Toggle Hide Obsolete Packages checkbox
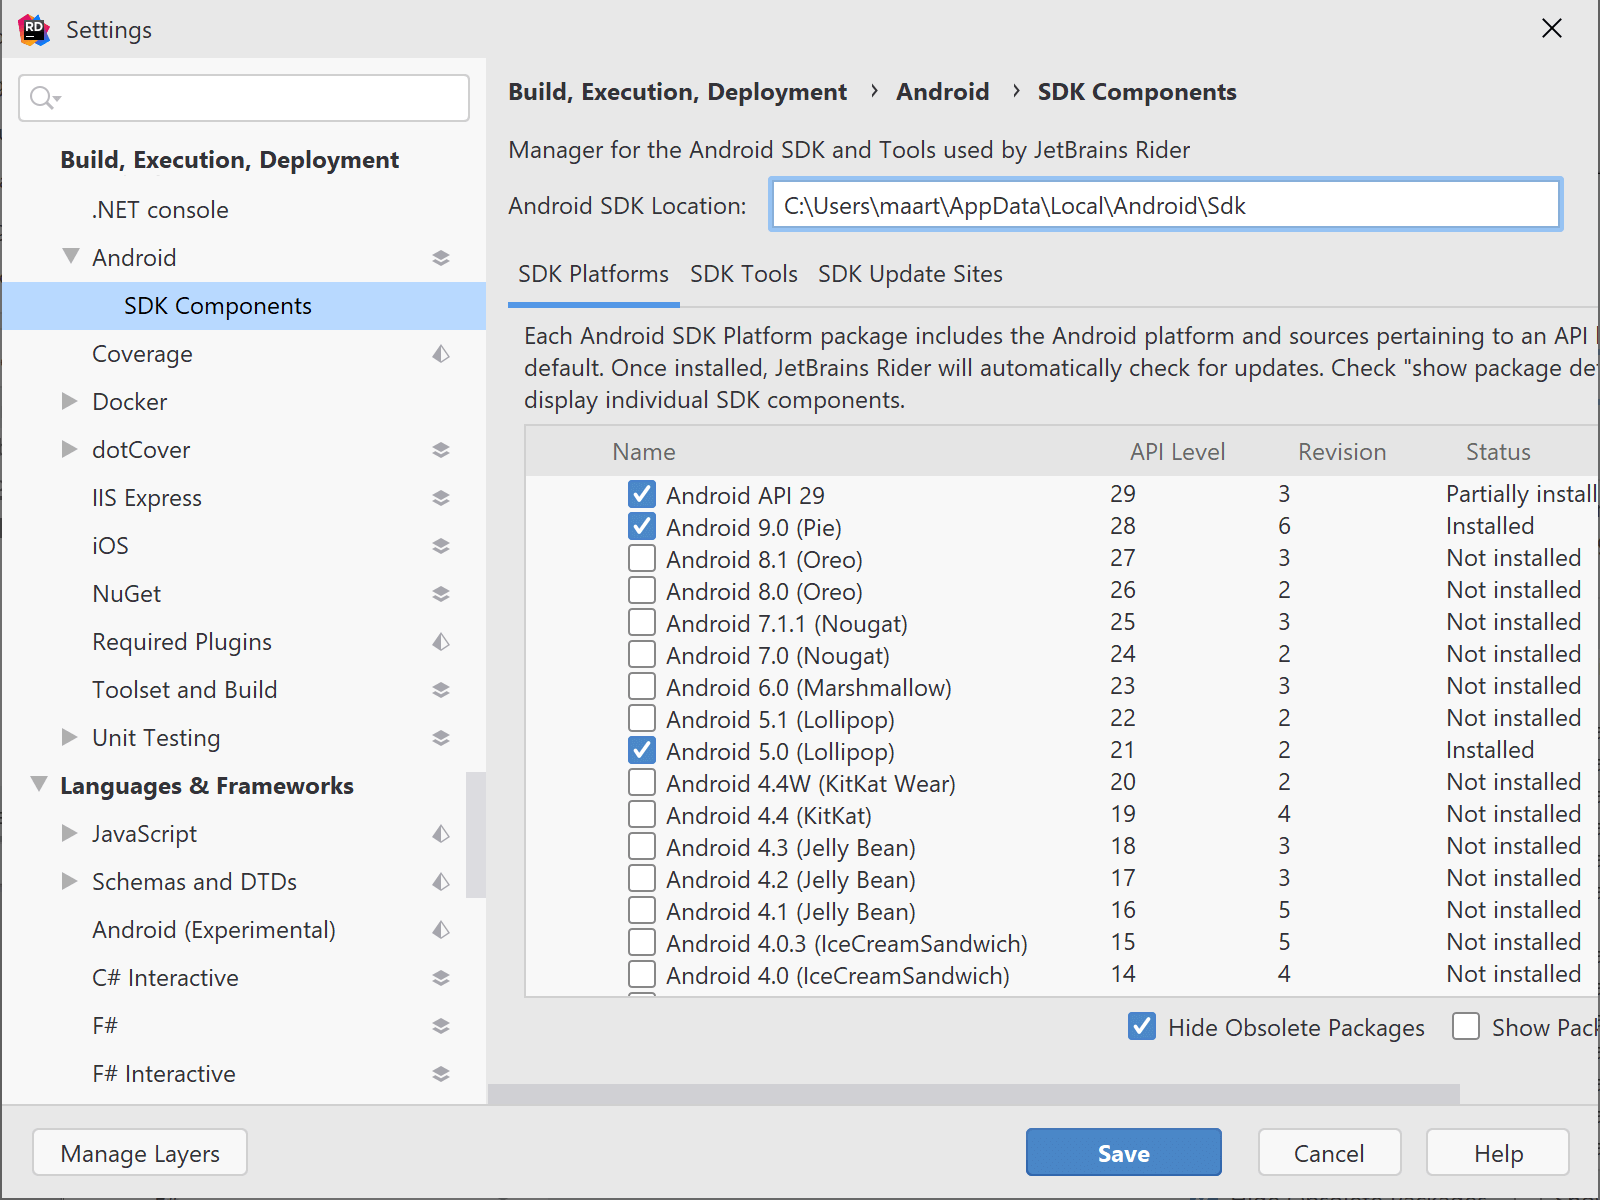Screen dimensions: 1600x1200 pos(1142,1027)
